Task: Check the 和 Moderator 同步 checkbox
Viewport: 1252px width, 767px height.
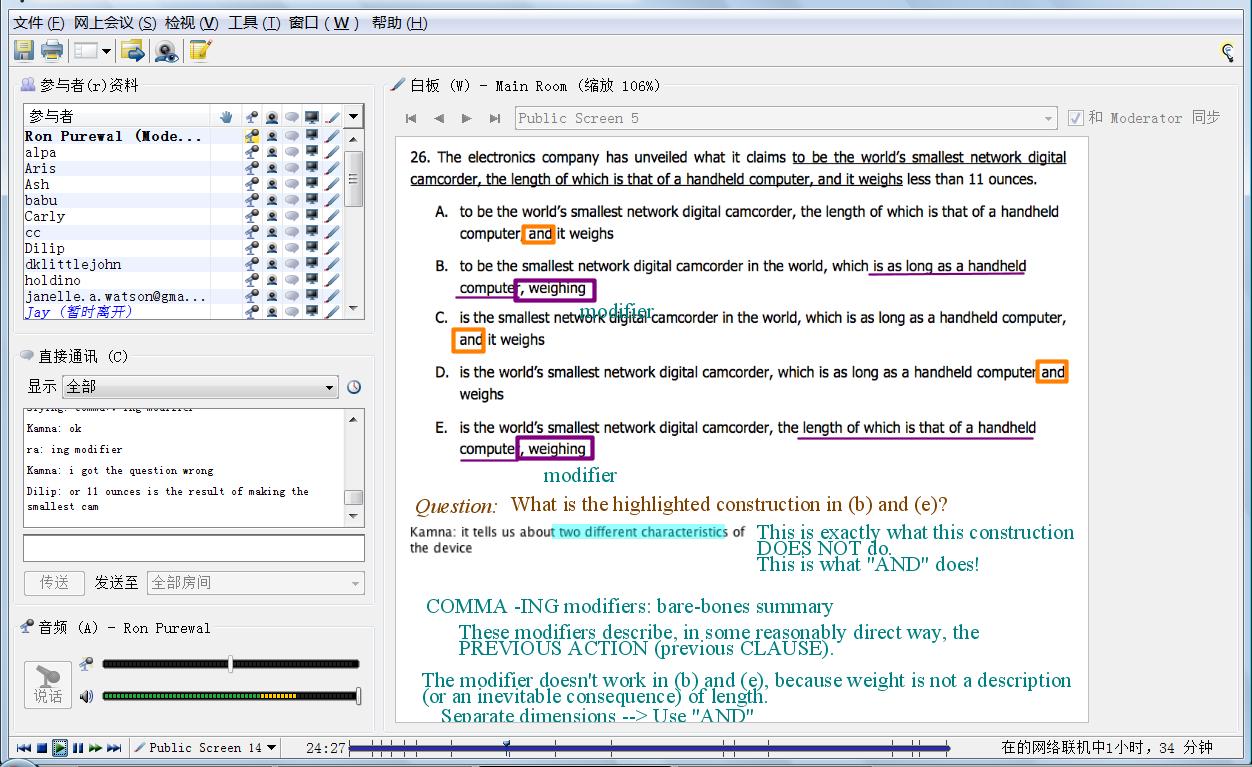Action: point(1076,118)
